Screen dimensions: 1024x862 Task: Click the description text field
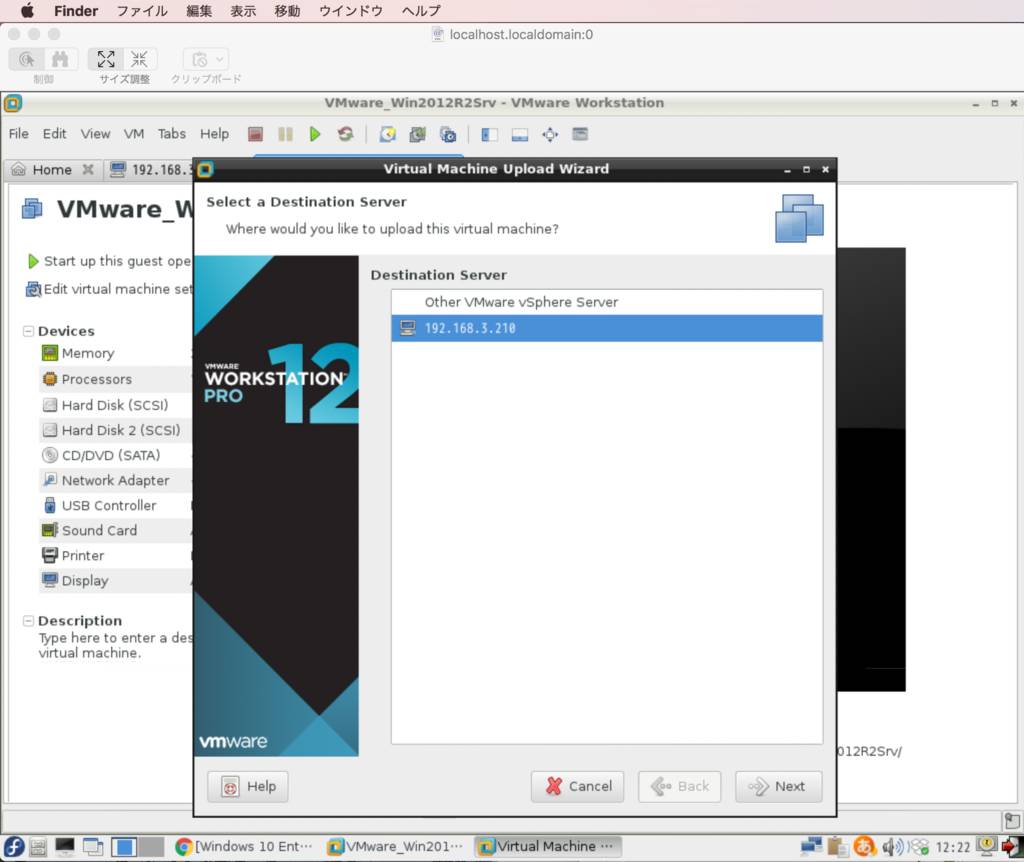click(x=115, y=645)
